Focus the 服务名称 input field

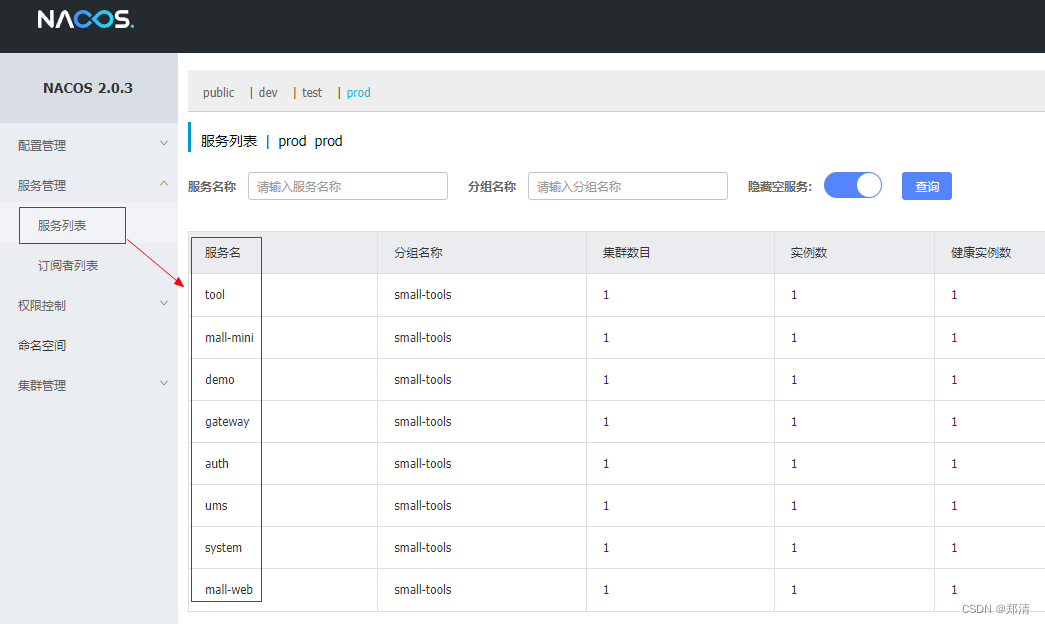point(348,186)
